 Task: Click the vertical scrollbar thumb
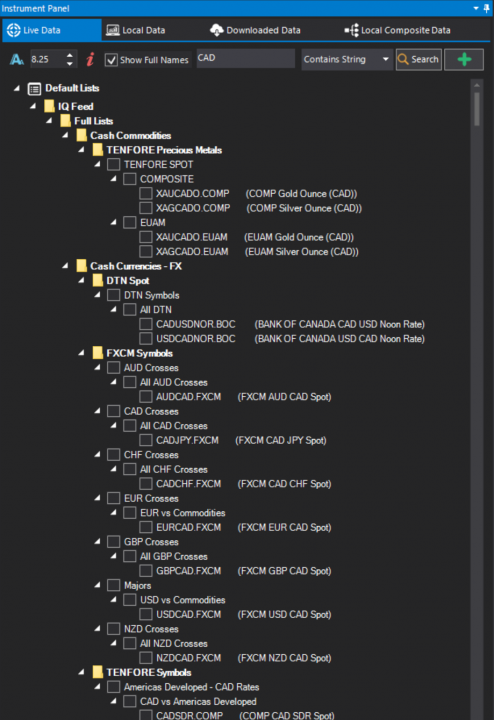pyautogui.click(x=477, y=109)
